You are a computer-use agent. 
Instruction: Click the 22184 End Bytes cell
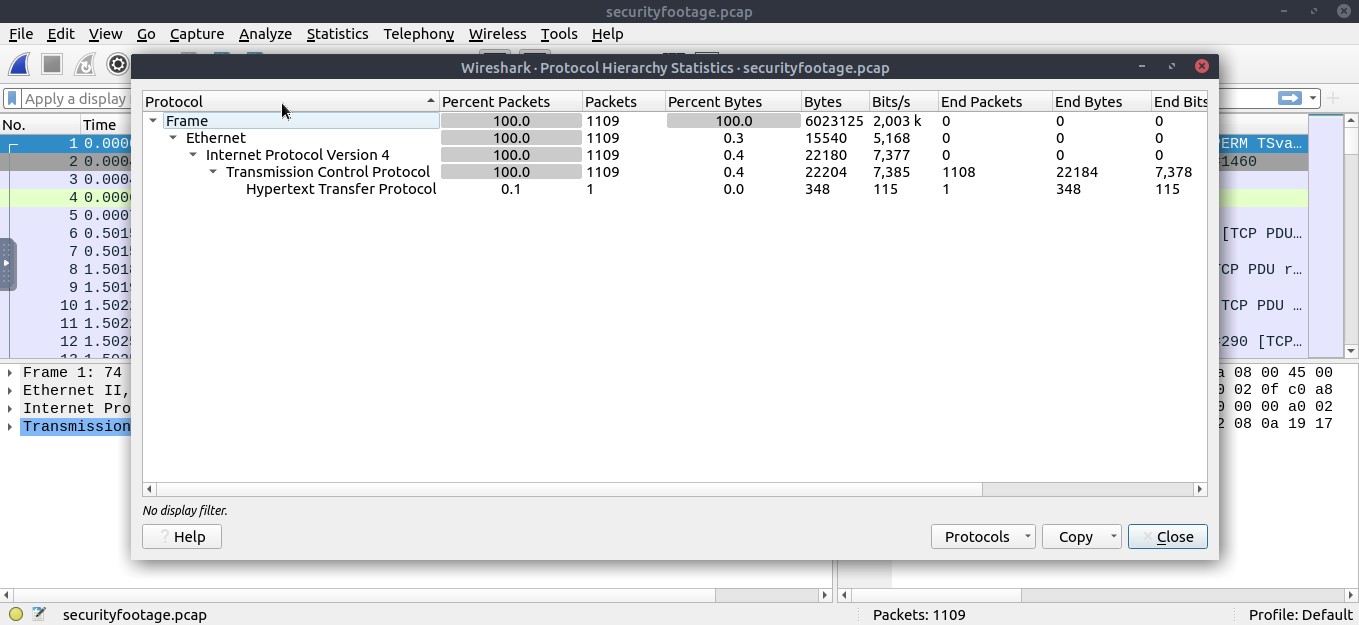pos(1076,172)
